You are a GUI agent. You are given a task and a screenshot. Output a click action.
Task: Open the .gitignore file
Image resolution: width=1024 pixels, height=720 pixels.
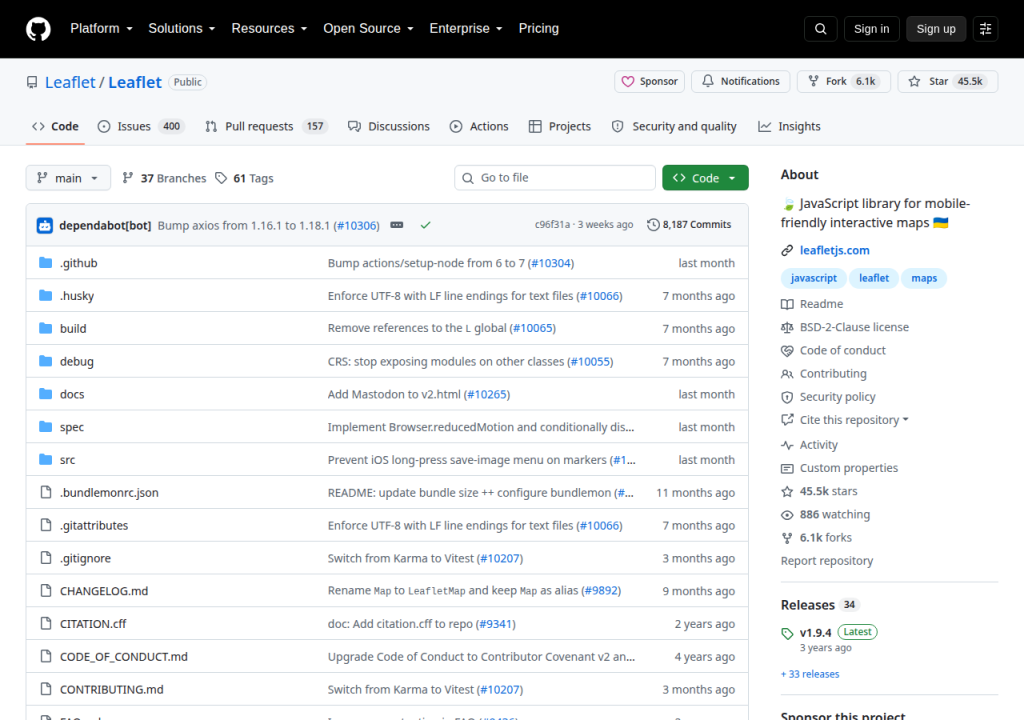point(86,558)
